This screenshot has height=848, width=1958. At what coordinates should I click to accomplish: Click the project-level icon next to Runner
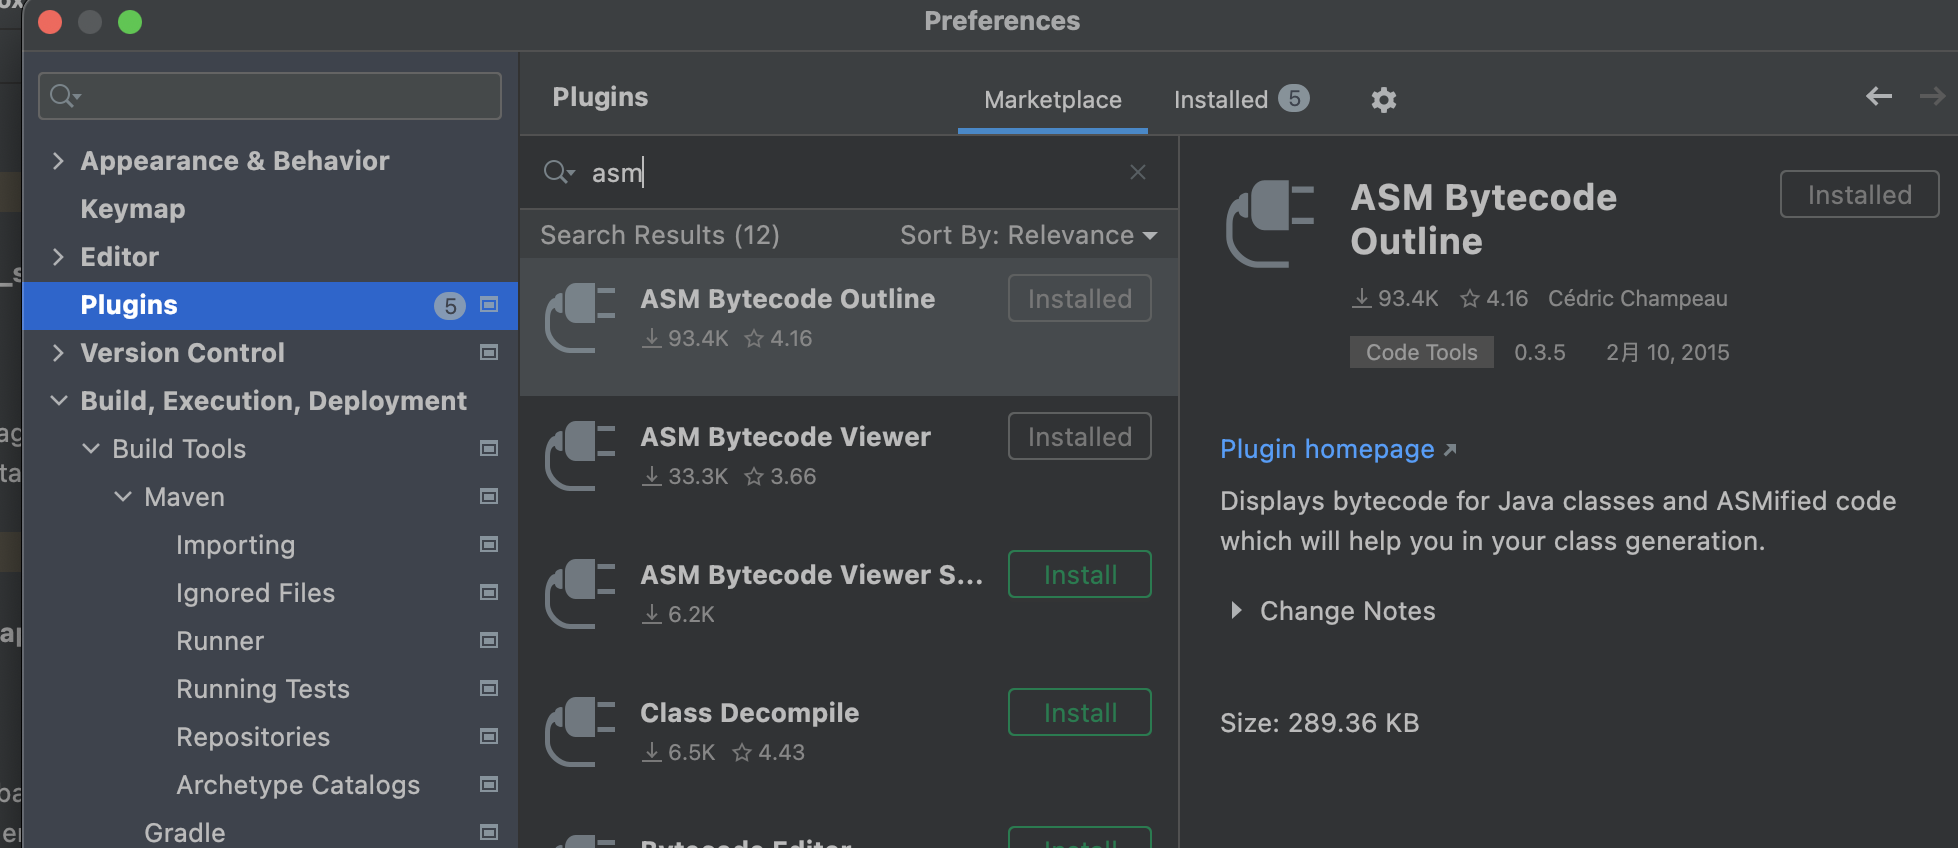[x=489, y=640]
